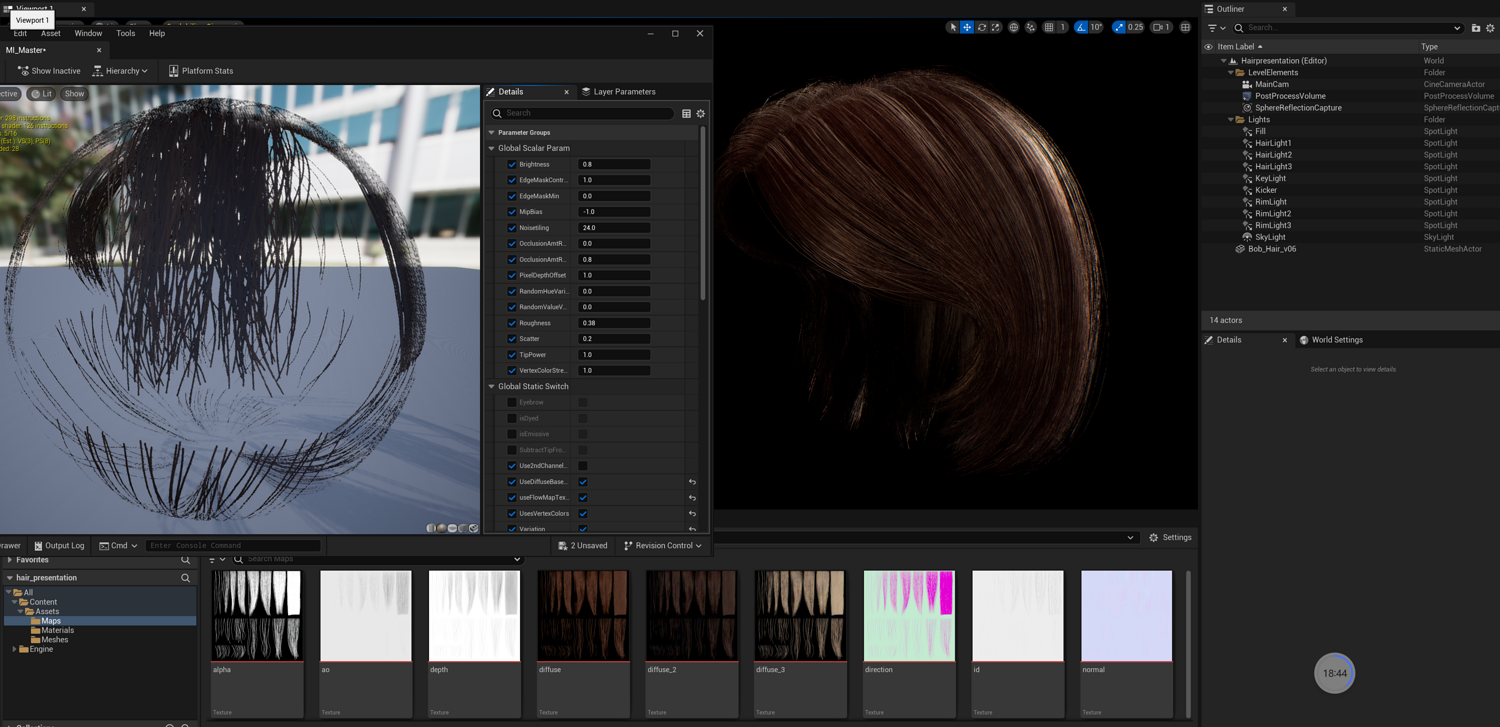
Task: Open Details panel settings gear icon
Action: click(x=700, y=114)
